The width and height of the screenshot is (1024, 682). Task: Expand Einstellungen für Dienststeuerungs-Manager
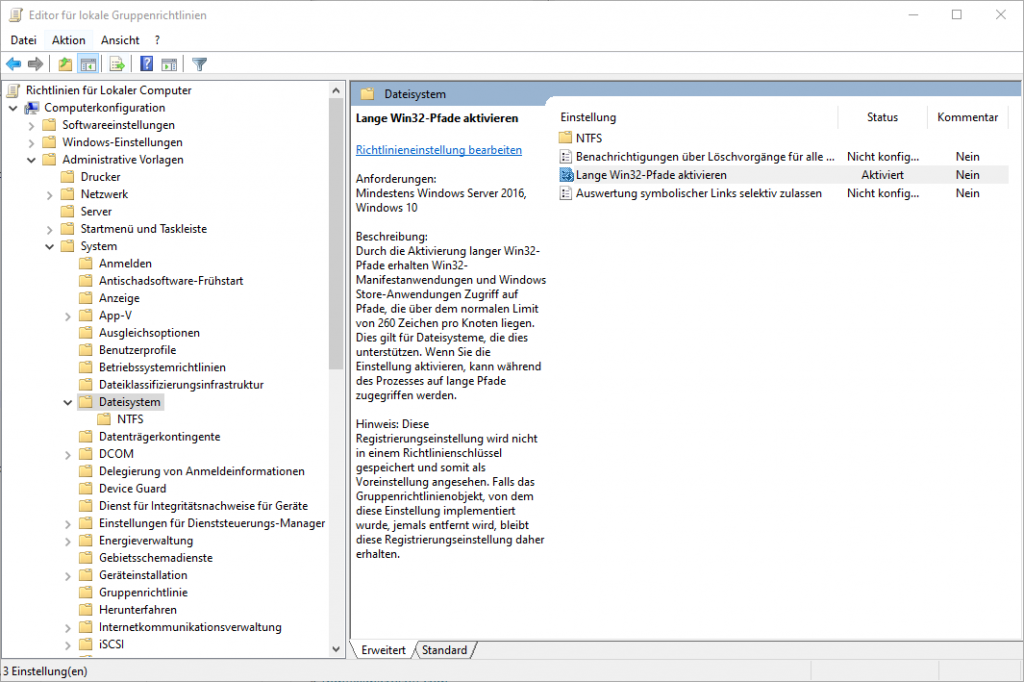click(x=68, y=524)
